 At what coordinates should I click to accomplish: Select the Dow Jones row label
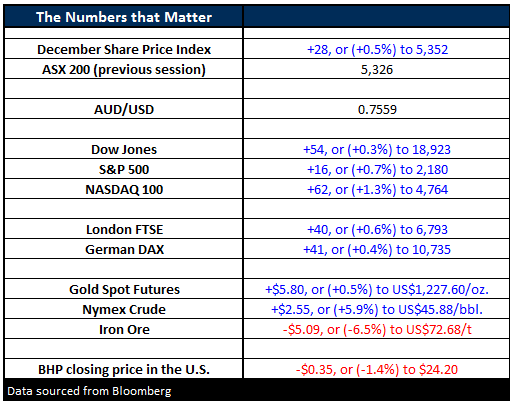(x=124, y=149)
